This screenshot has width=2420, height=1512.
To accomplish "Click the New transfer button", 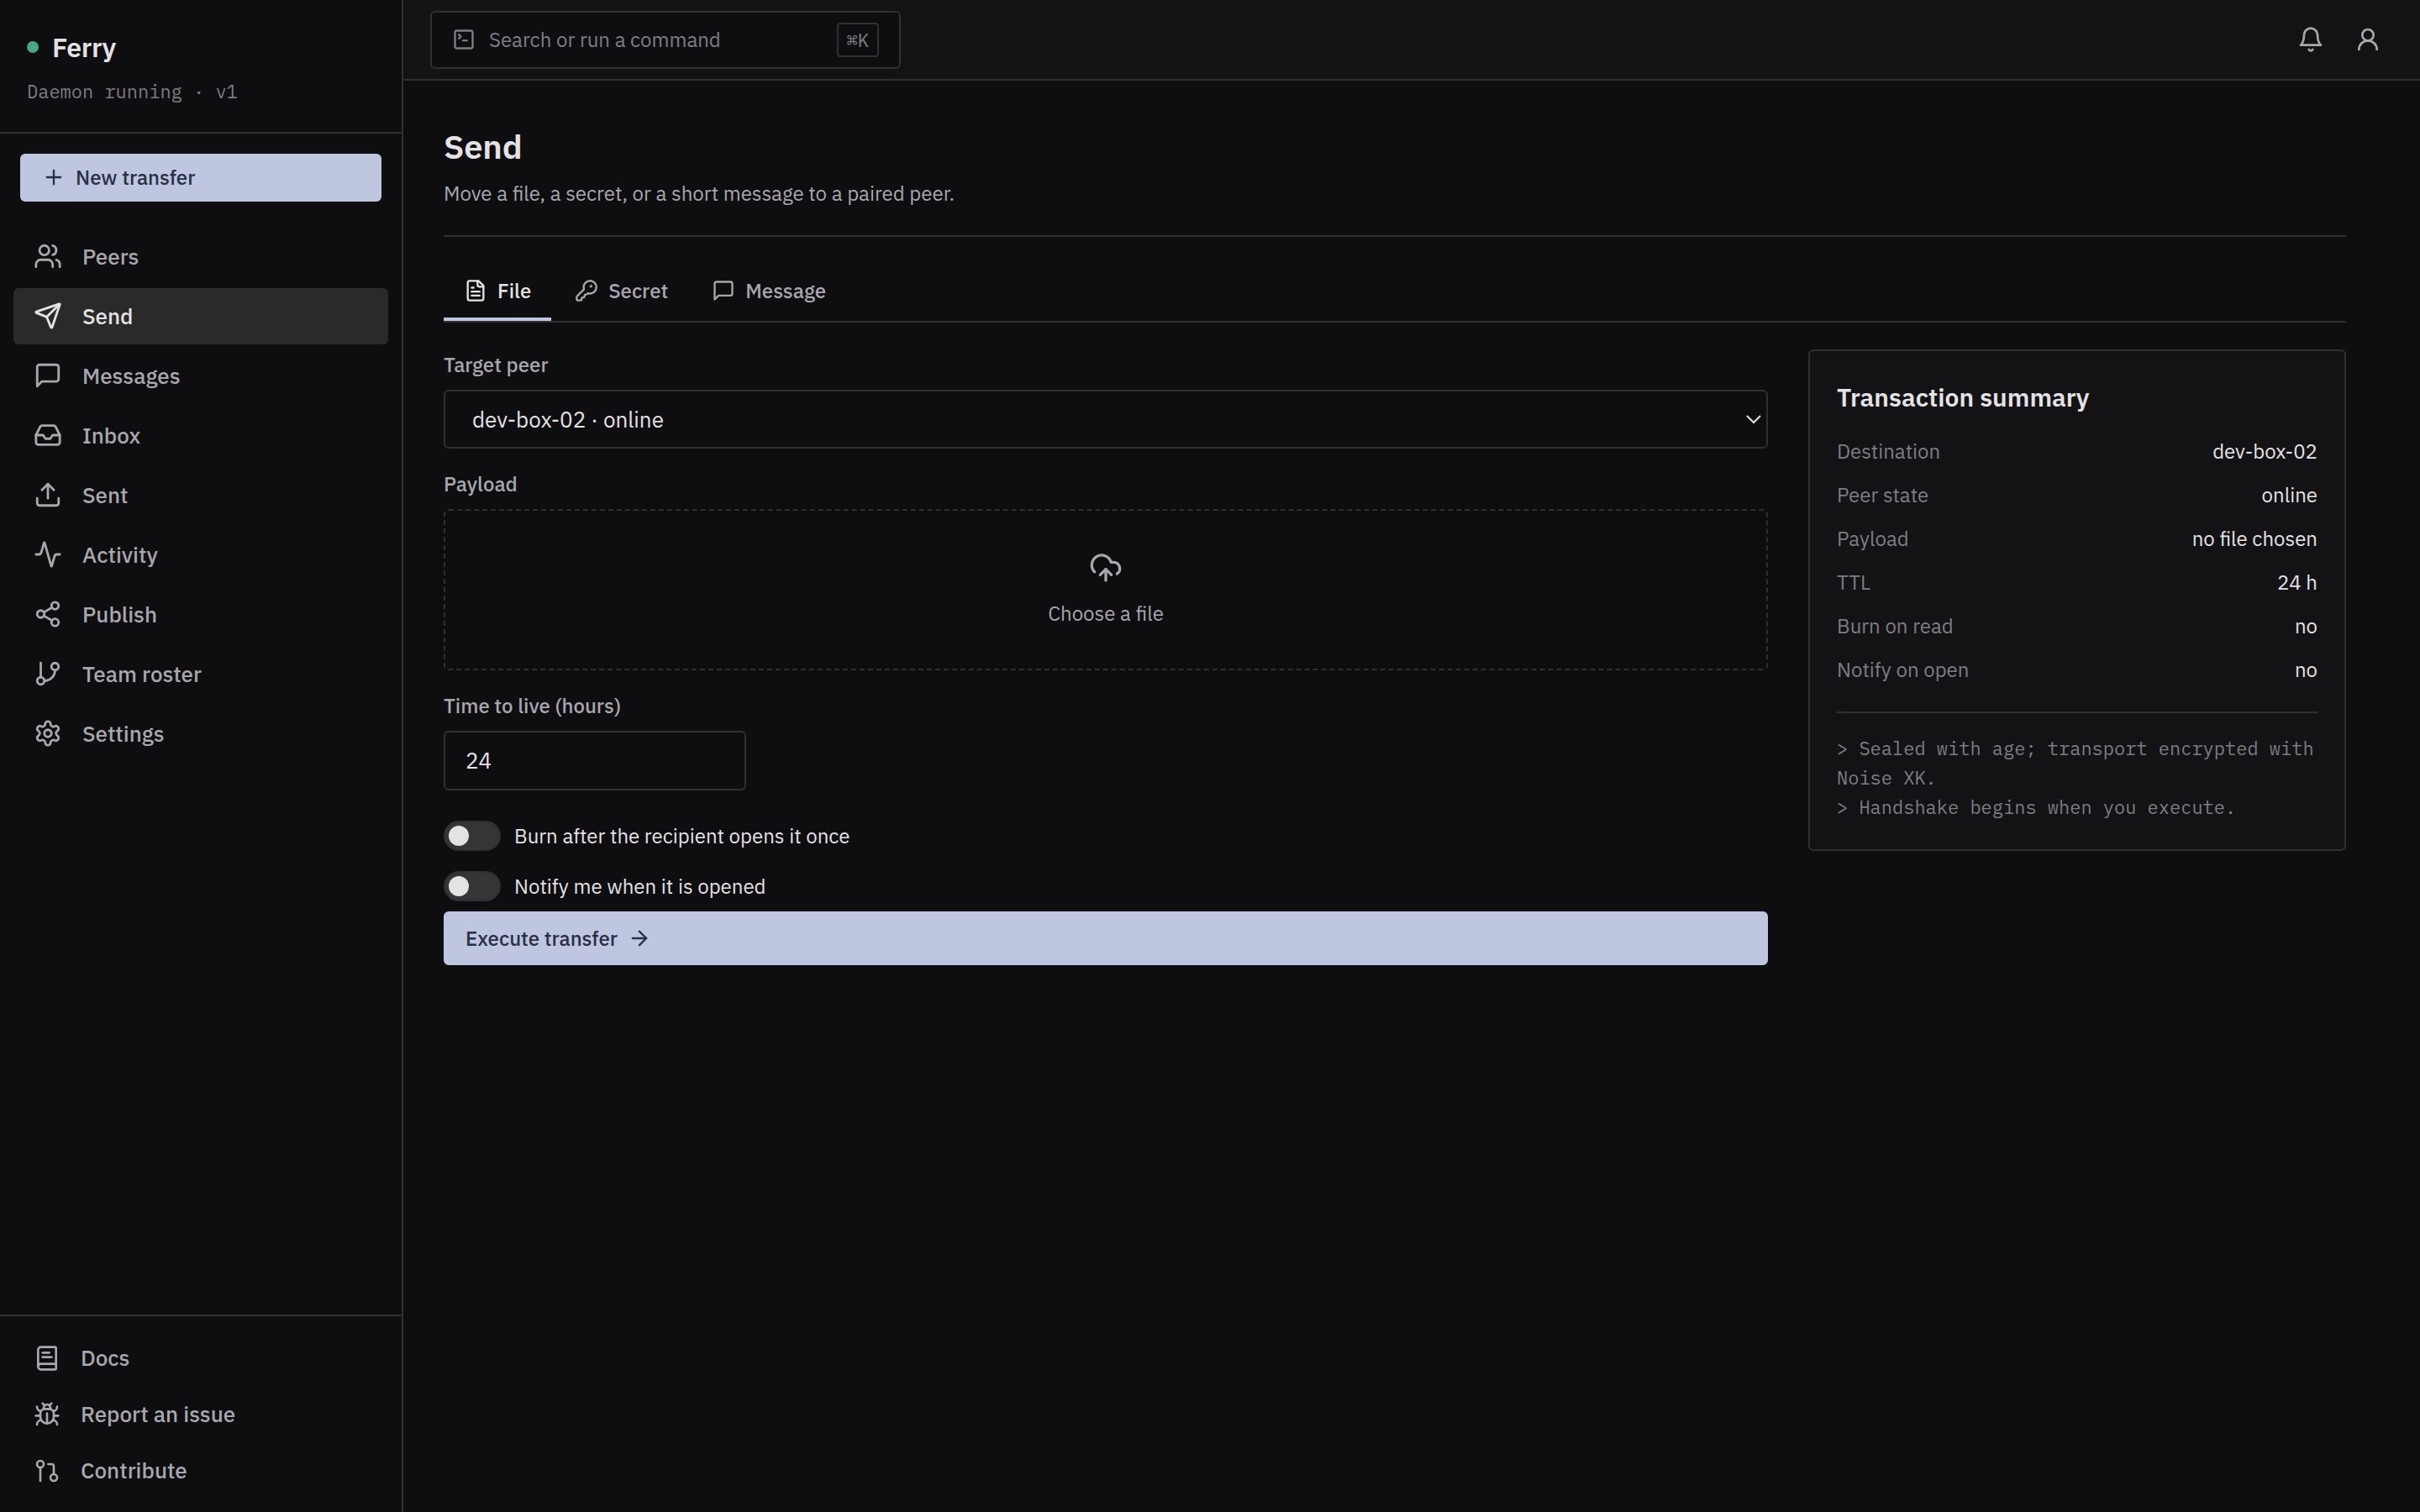I will tap(201, 178).
